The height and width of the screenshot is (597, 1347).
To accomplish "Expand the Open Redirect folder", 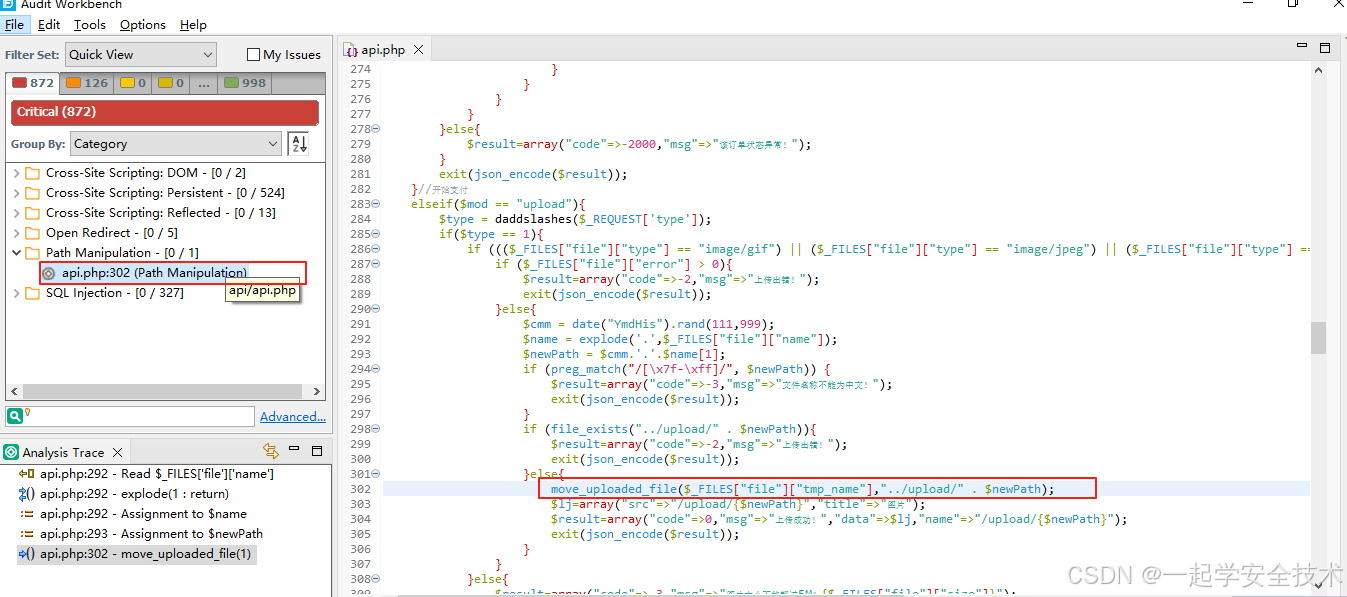I will point(16,233).
